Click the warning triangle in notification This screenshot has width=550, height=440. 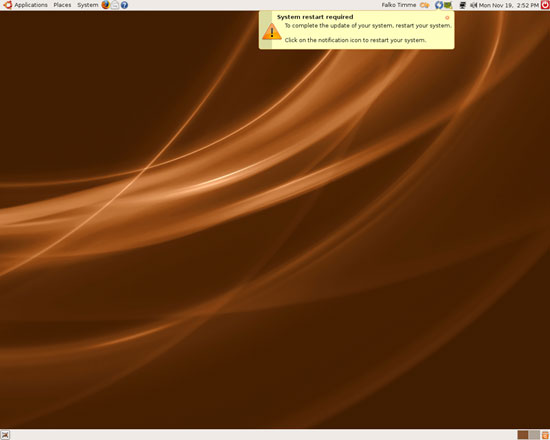point(272,32)
